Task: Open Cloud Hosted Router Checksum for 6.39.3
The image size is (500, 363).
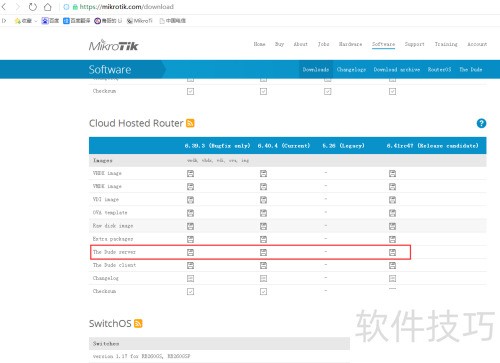Action: click(190, 292)
